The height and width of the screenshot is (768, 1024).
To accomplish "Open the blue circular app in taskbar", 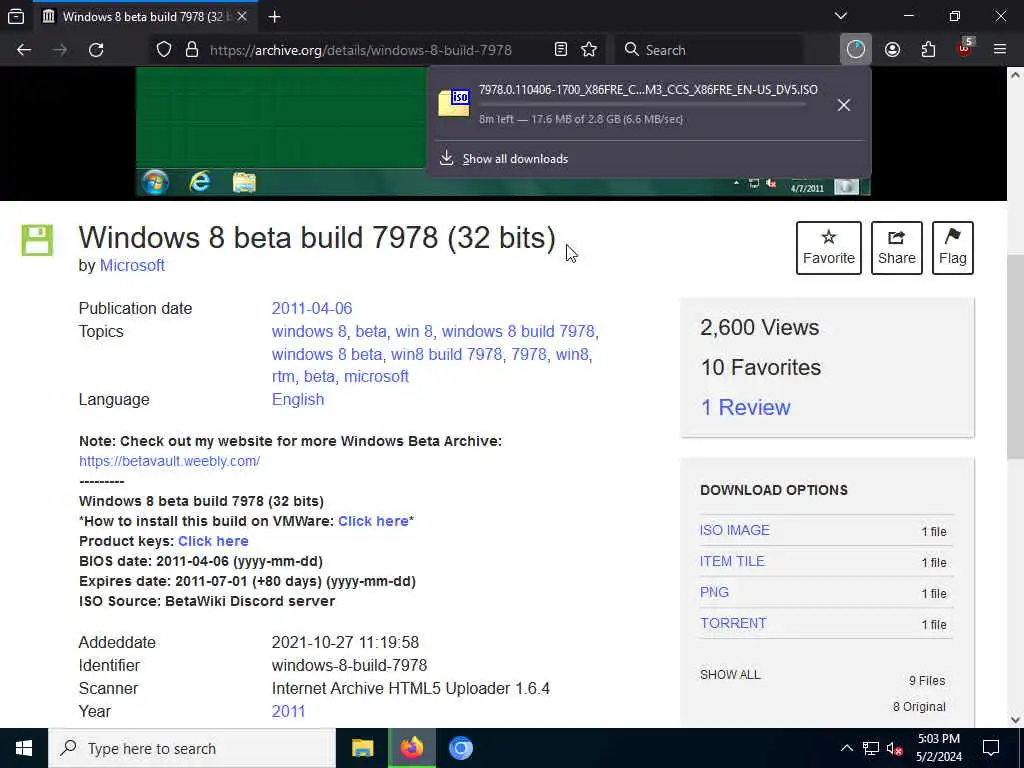I will coord(460,748).
